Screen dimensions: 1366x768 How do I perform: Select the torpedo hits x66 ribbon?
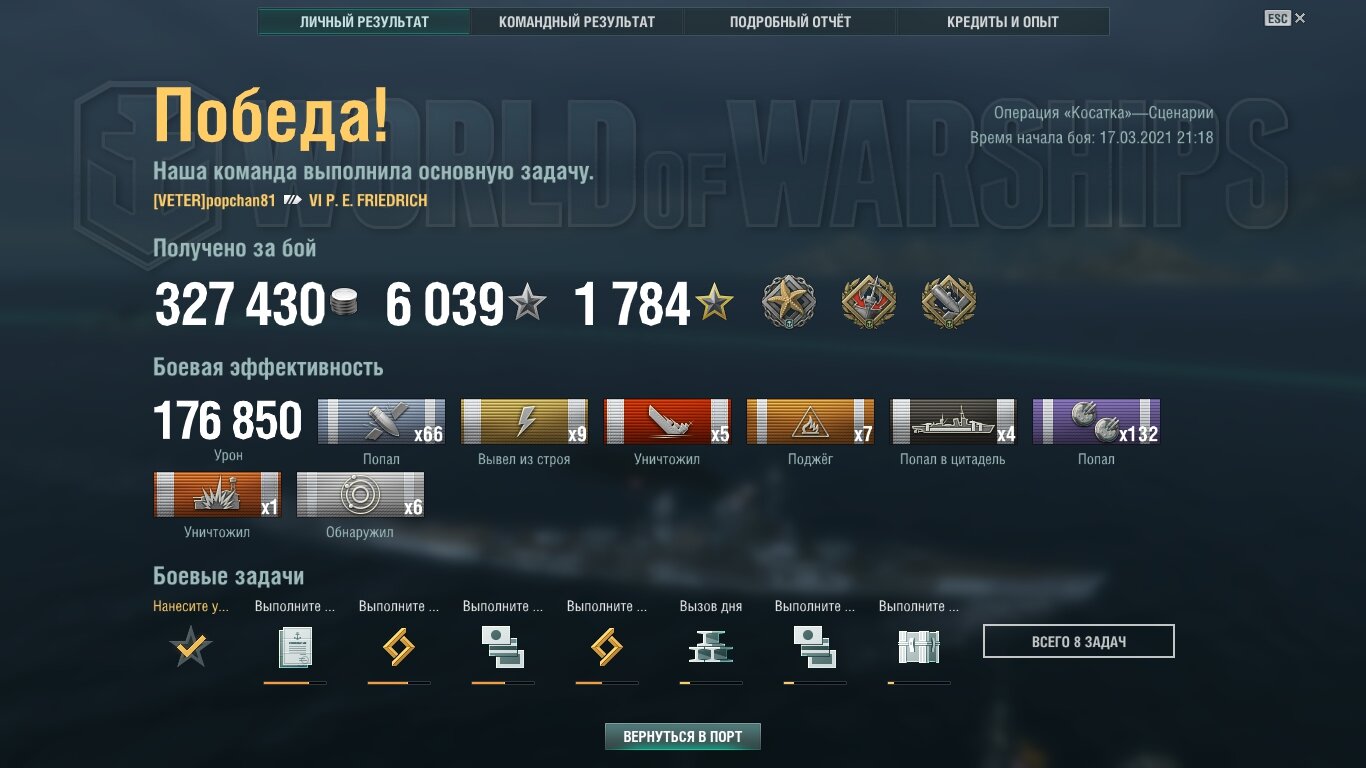(x=381, y=421)
